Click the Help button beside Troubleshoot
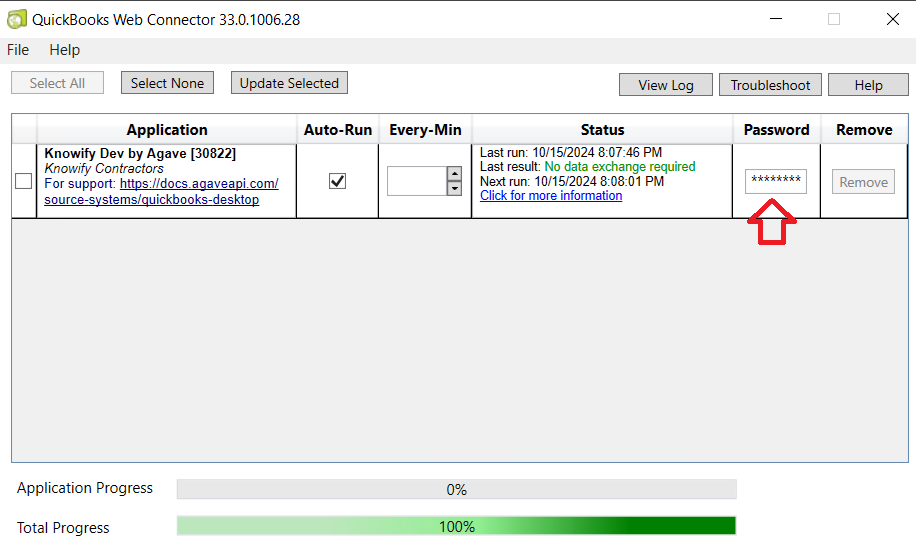This screenshot has height=545, width=916. tap(868, 85)
